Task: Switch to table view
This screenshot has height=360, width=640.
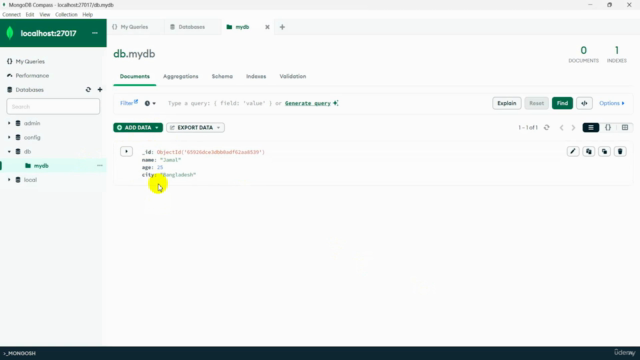Action: click(625, 128)
